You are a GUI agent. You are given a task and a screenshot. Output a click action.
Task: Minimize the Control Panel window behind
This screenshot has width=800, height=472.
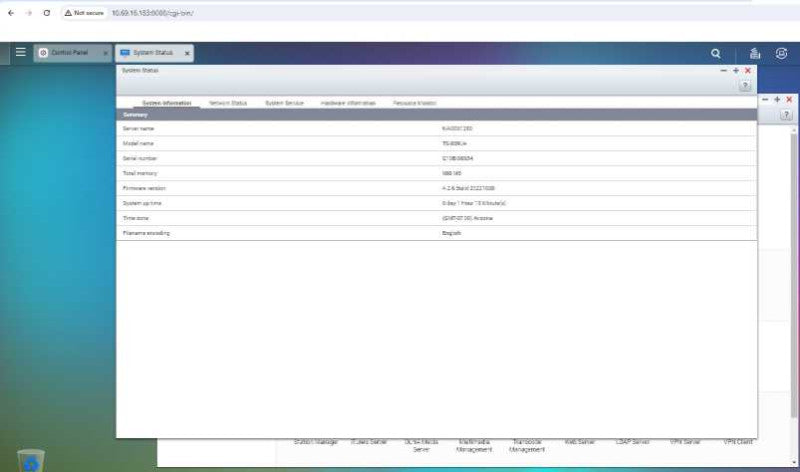point(765,100)
